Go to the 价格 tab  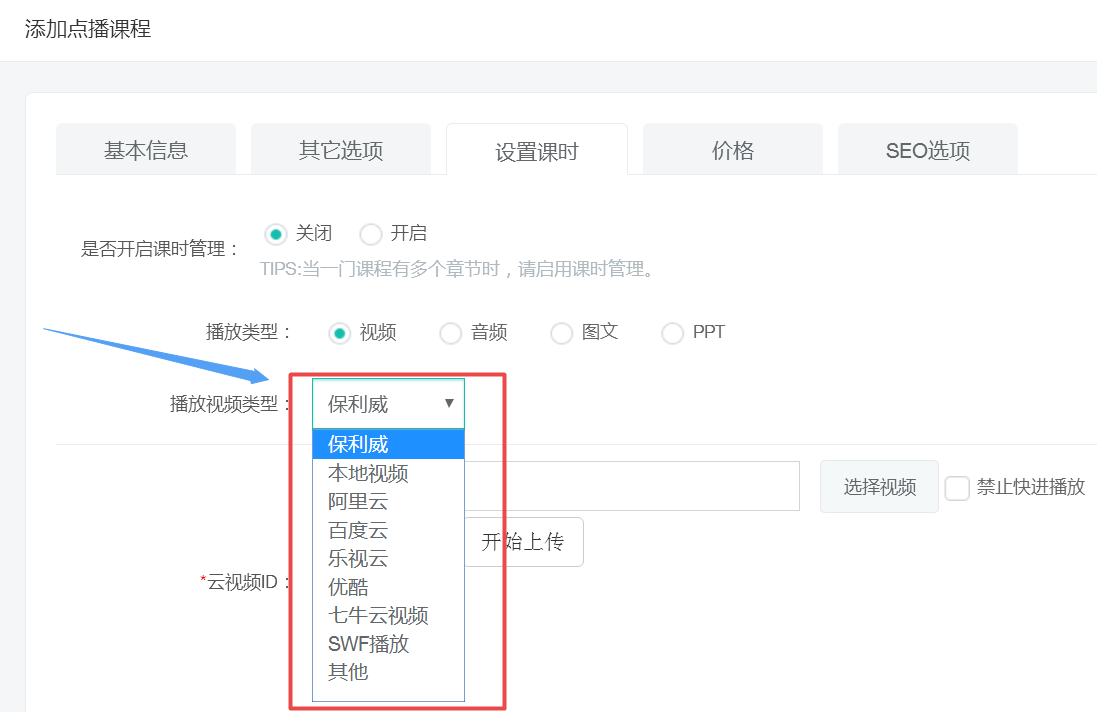[x=732, y=151]
